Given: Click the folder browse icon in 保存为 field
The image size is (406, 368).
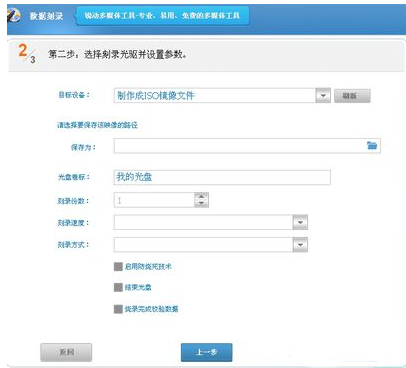Looking at the screenshot, I should 372,145.
